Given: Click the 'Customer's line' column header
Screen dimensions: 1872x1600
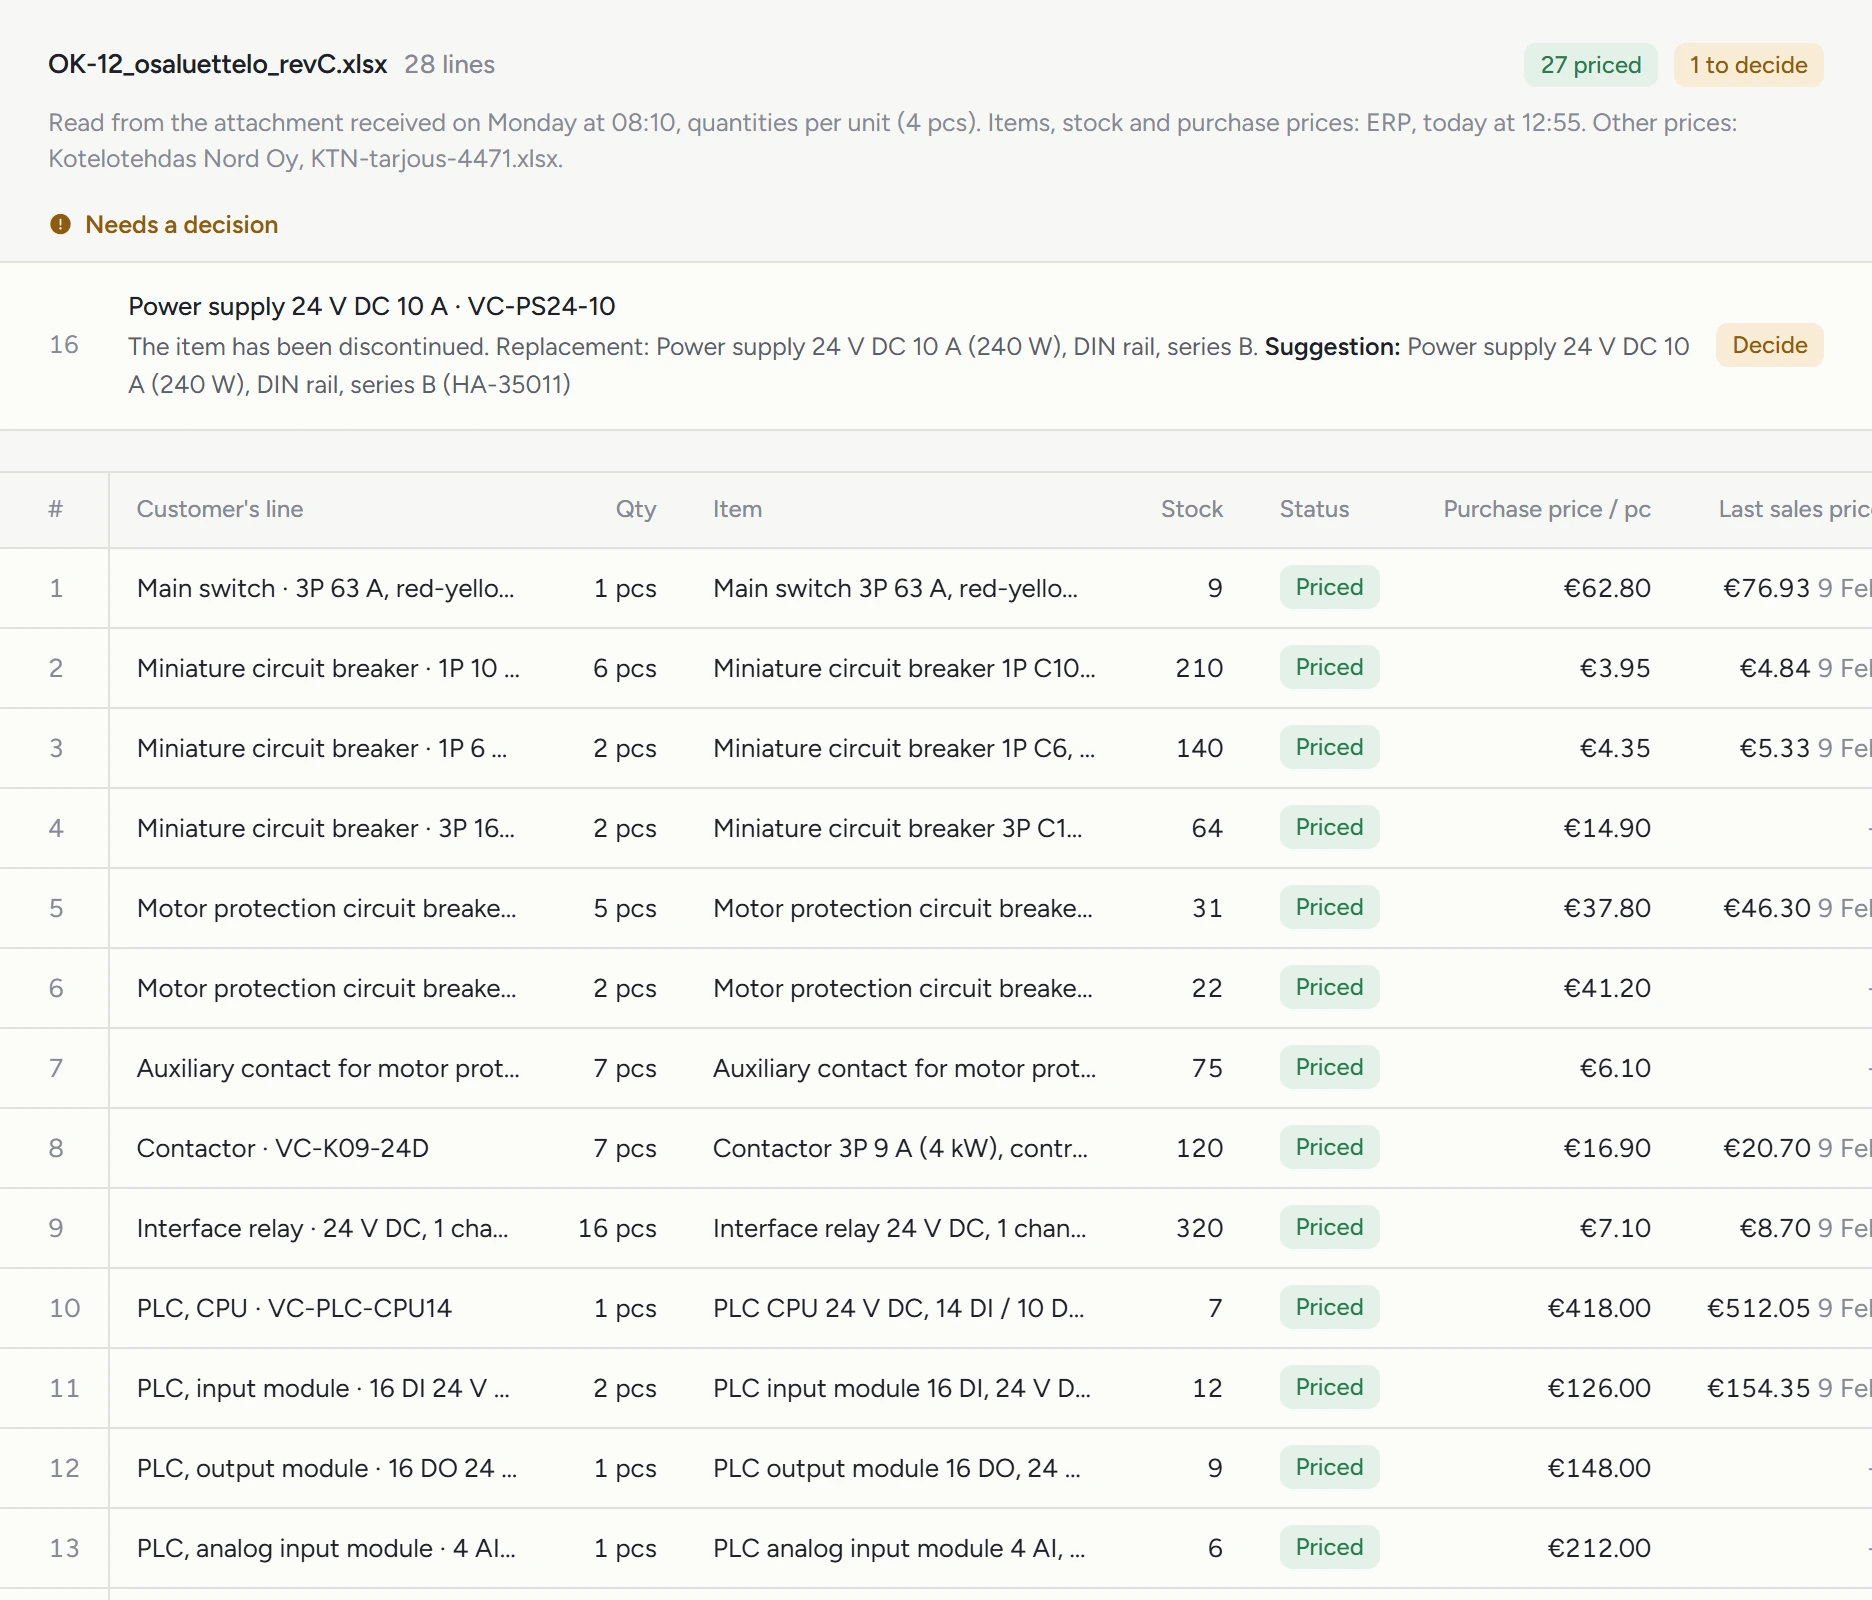Looking at the screenshot, I should click(x=220, y=509).
